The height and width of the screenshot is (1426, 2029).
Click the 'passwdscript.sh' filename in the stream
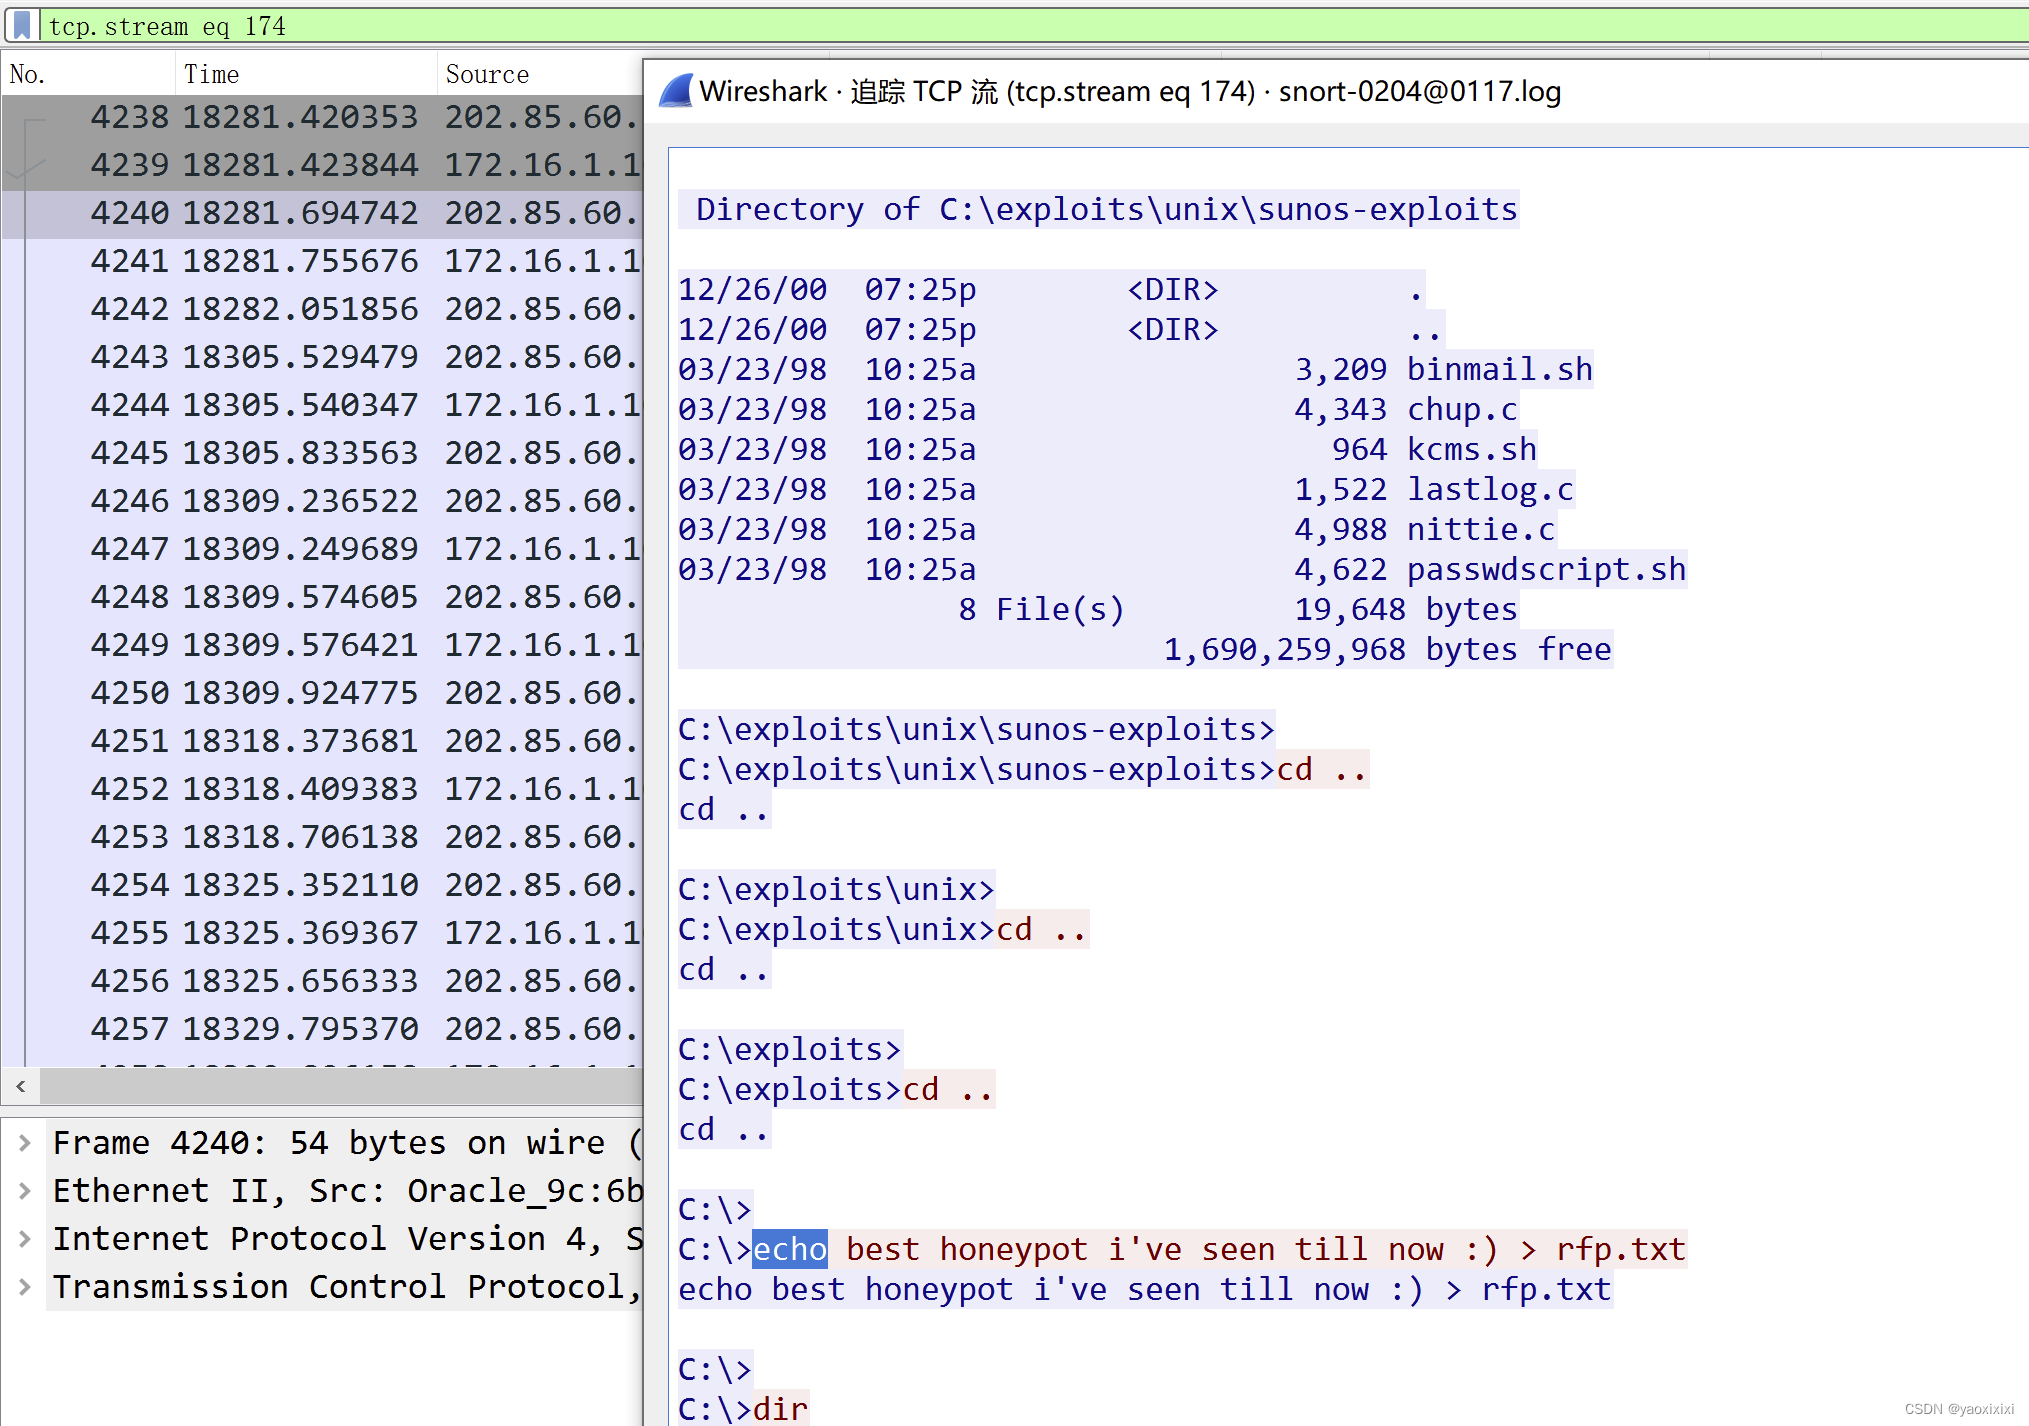pyautogui.click(x=1546, y=569)
